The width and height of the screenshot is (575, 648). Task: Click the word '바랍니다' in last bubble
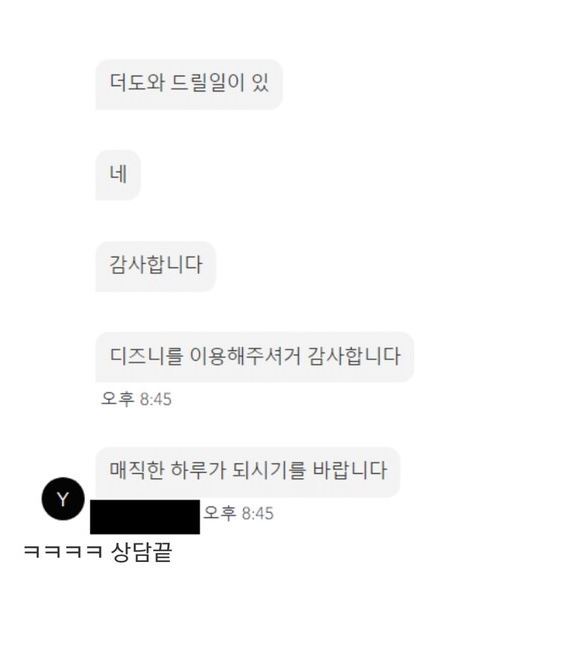click(350, 470)
